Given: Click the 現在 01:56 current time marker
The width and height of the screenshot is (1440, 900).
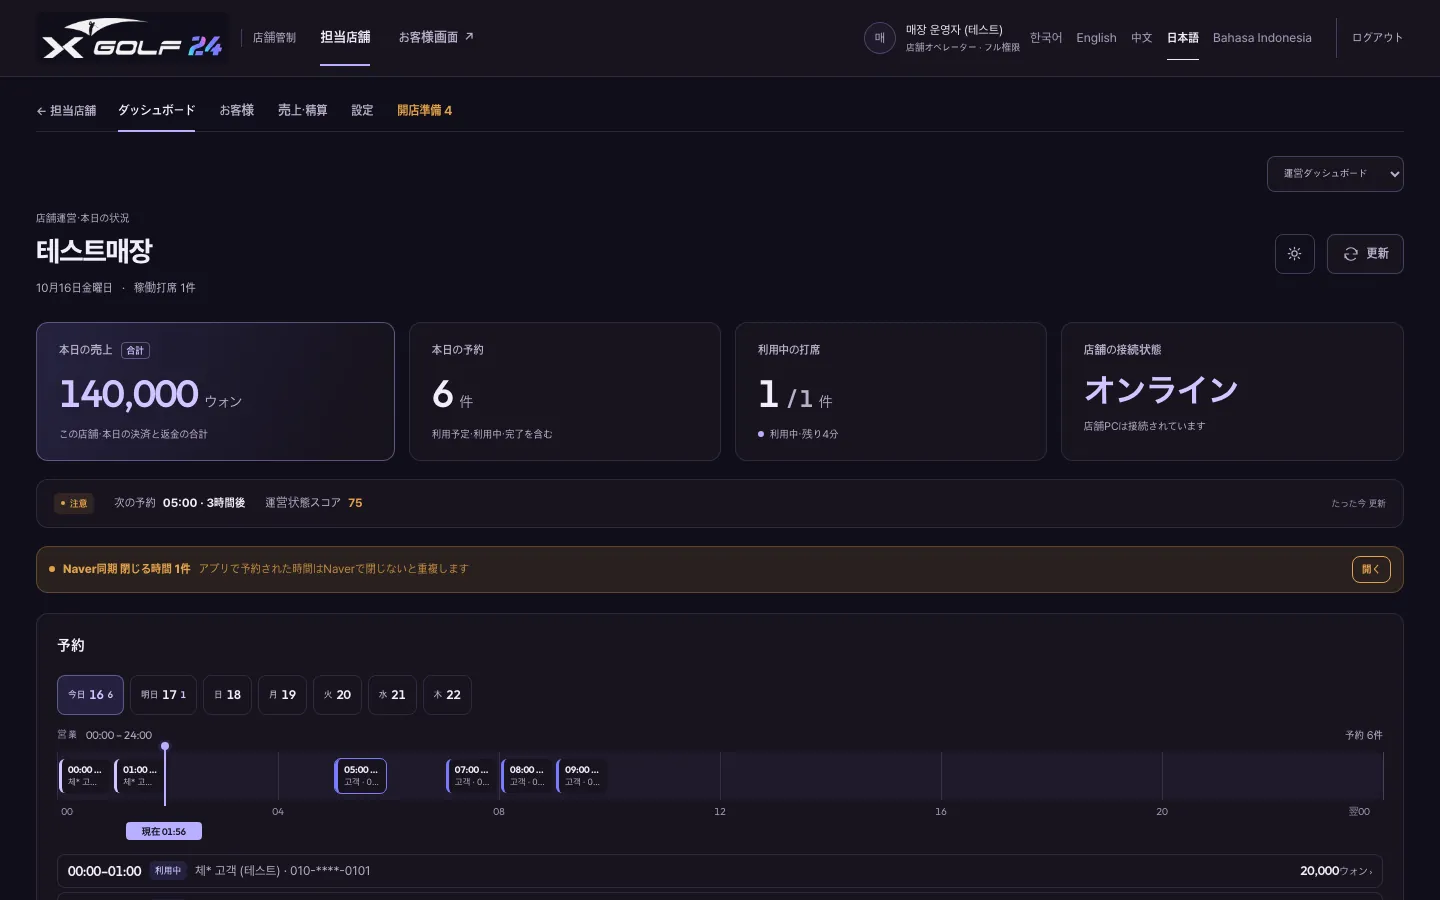Looking at the screenshot, I should click(164, 831).
